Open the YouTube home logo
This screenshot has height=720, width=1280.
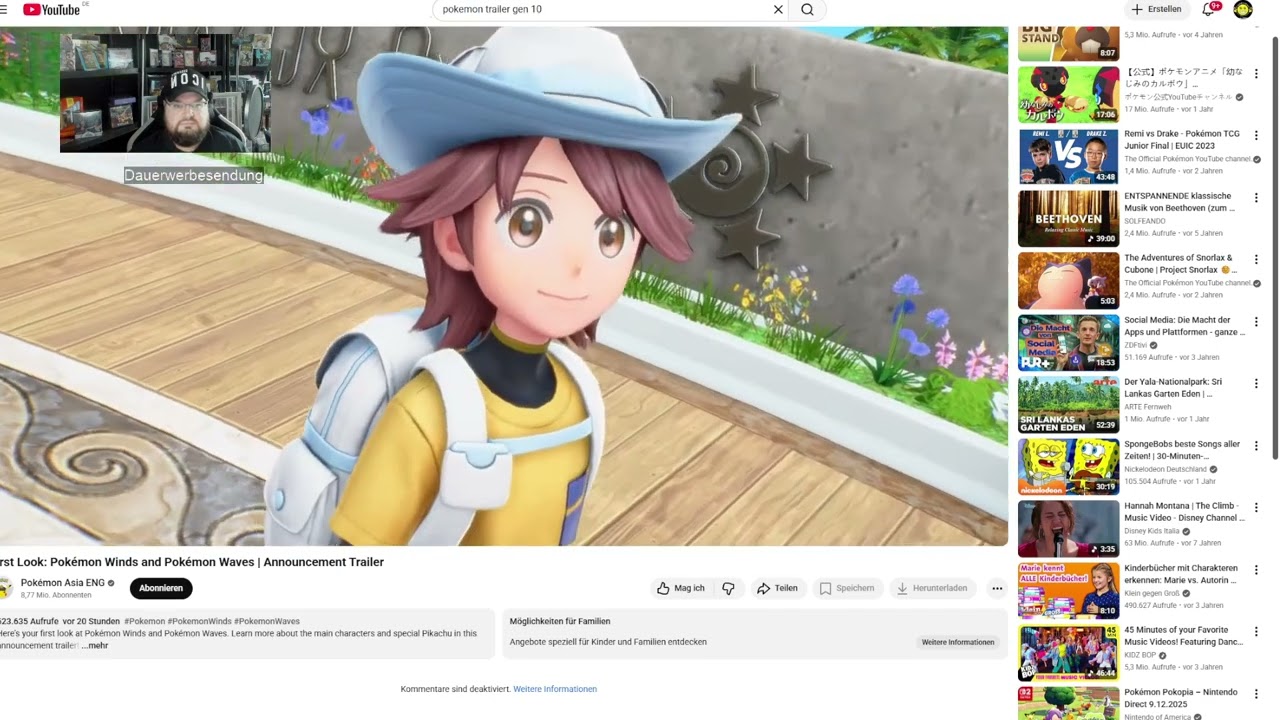[x=51, y=9]
